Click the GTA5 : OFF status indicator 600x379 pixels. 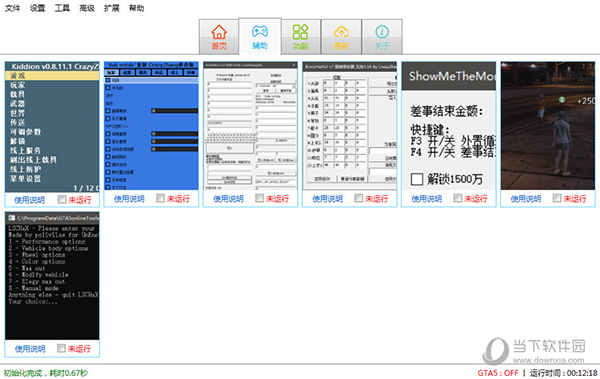point(497,373)
